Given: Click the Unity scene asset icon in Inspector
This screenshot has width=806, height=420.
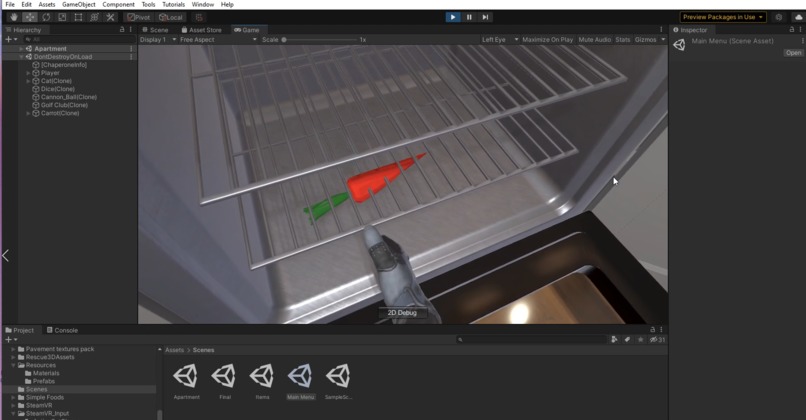Looking at the screenshot, I should [680, 44].
